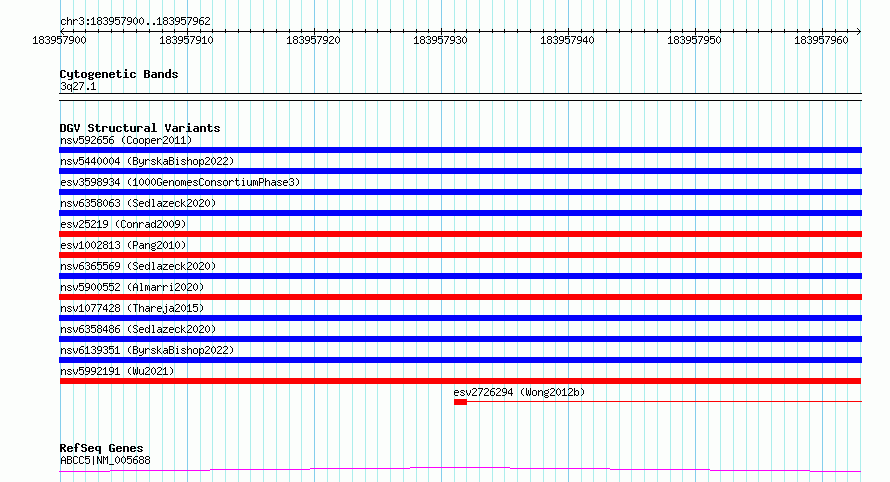Click ruler position 183957950
The height and width of the screenshot is (482, 890).
pyautogui.click(x=694, y=40)
